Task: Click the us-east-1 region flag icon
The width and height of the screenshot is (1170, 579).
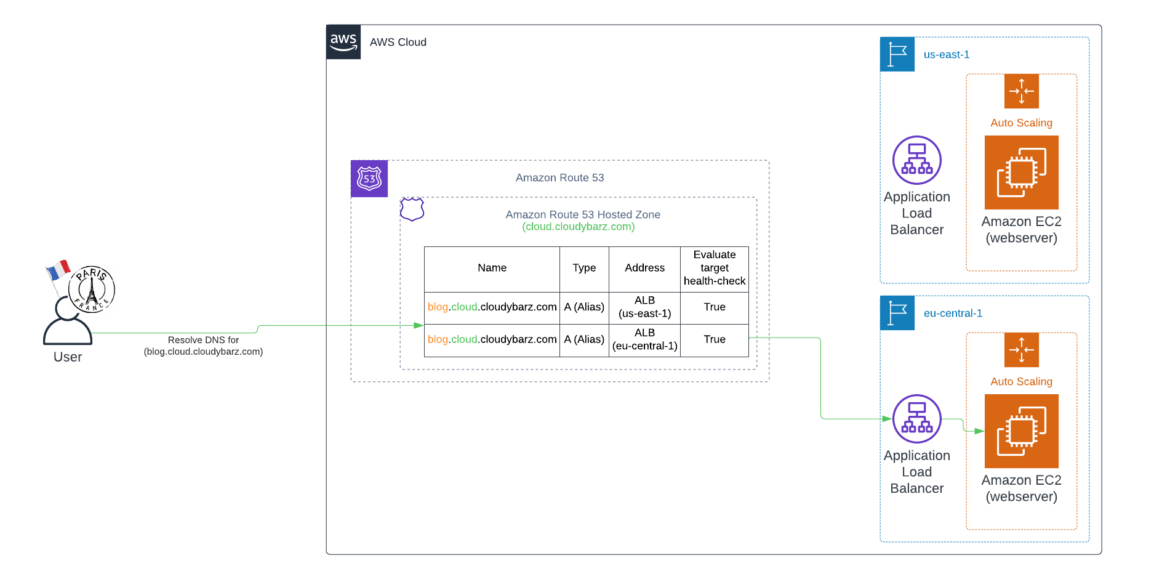Action: click(897, 54)
